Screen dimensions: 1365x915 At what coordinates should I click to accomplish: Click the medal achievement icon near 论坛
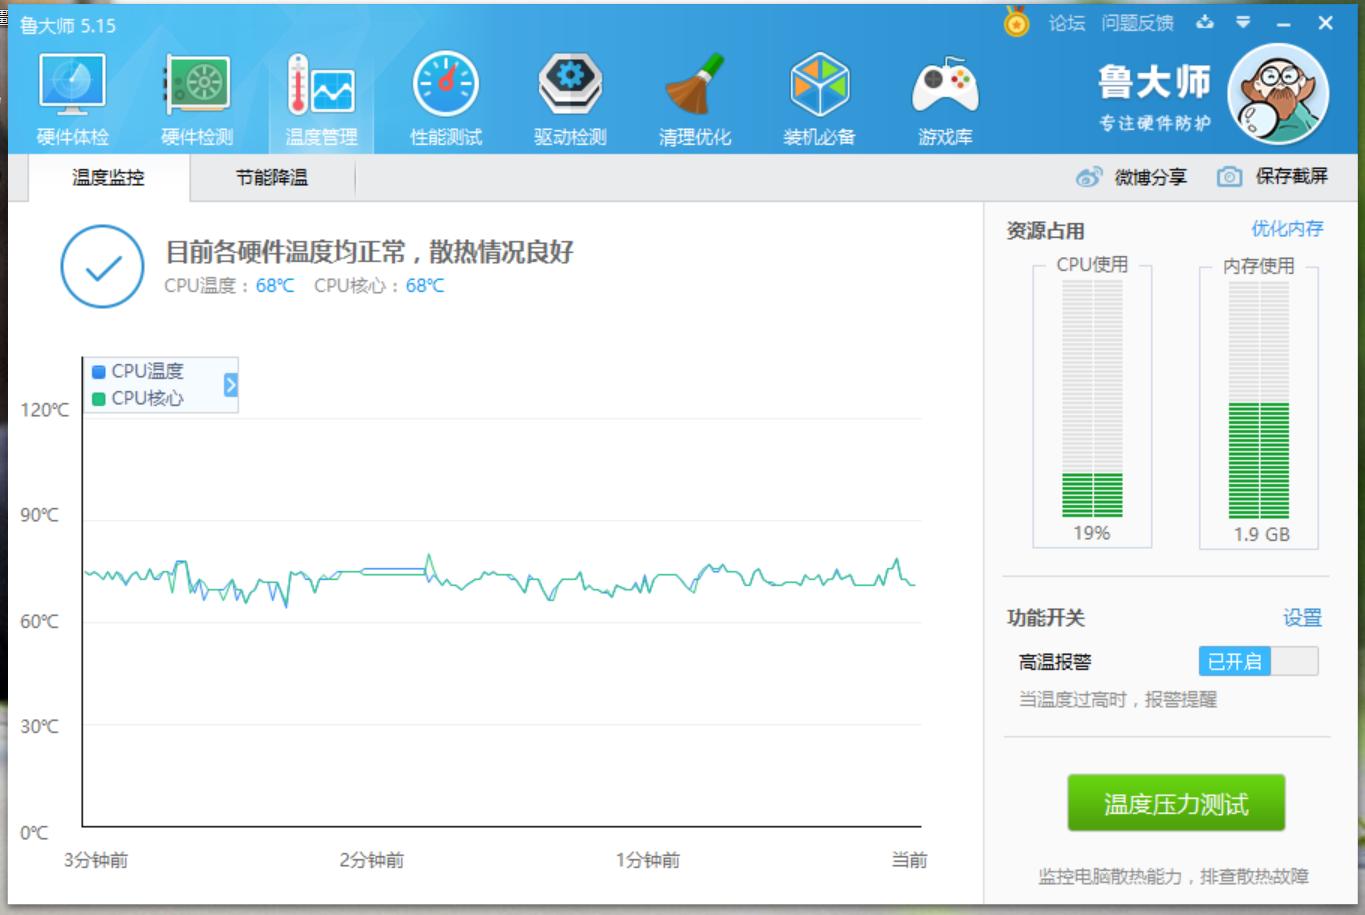point(1016,22)
